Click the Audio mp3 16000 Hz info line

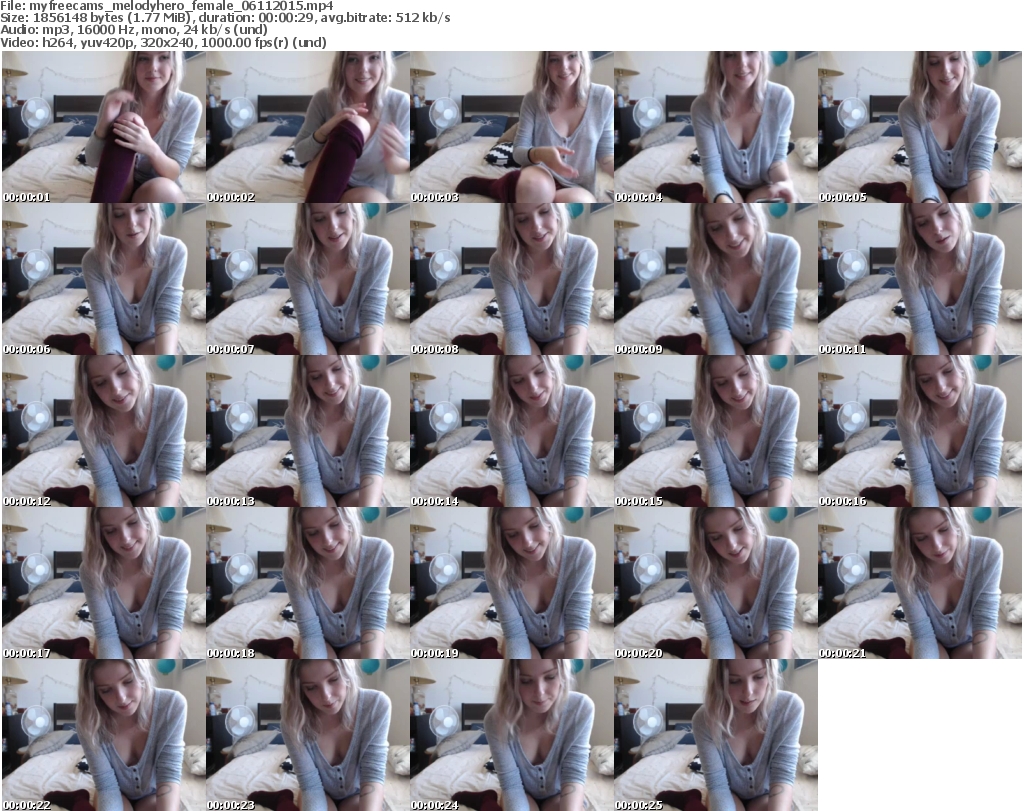pyautogui.click(x=134, y=30)
